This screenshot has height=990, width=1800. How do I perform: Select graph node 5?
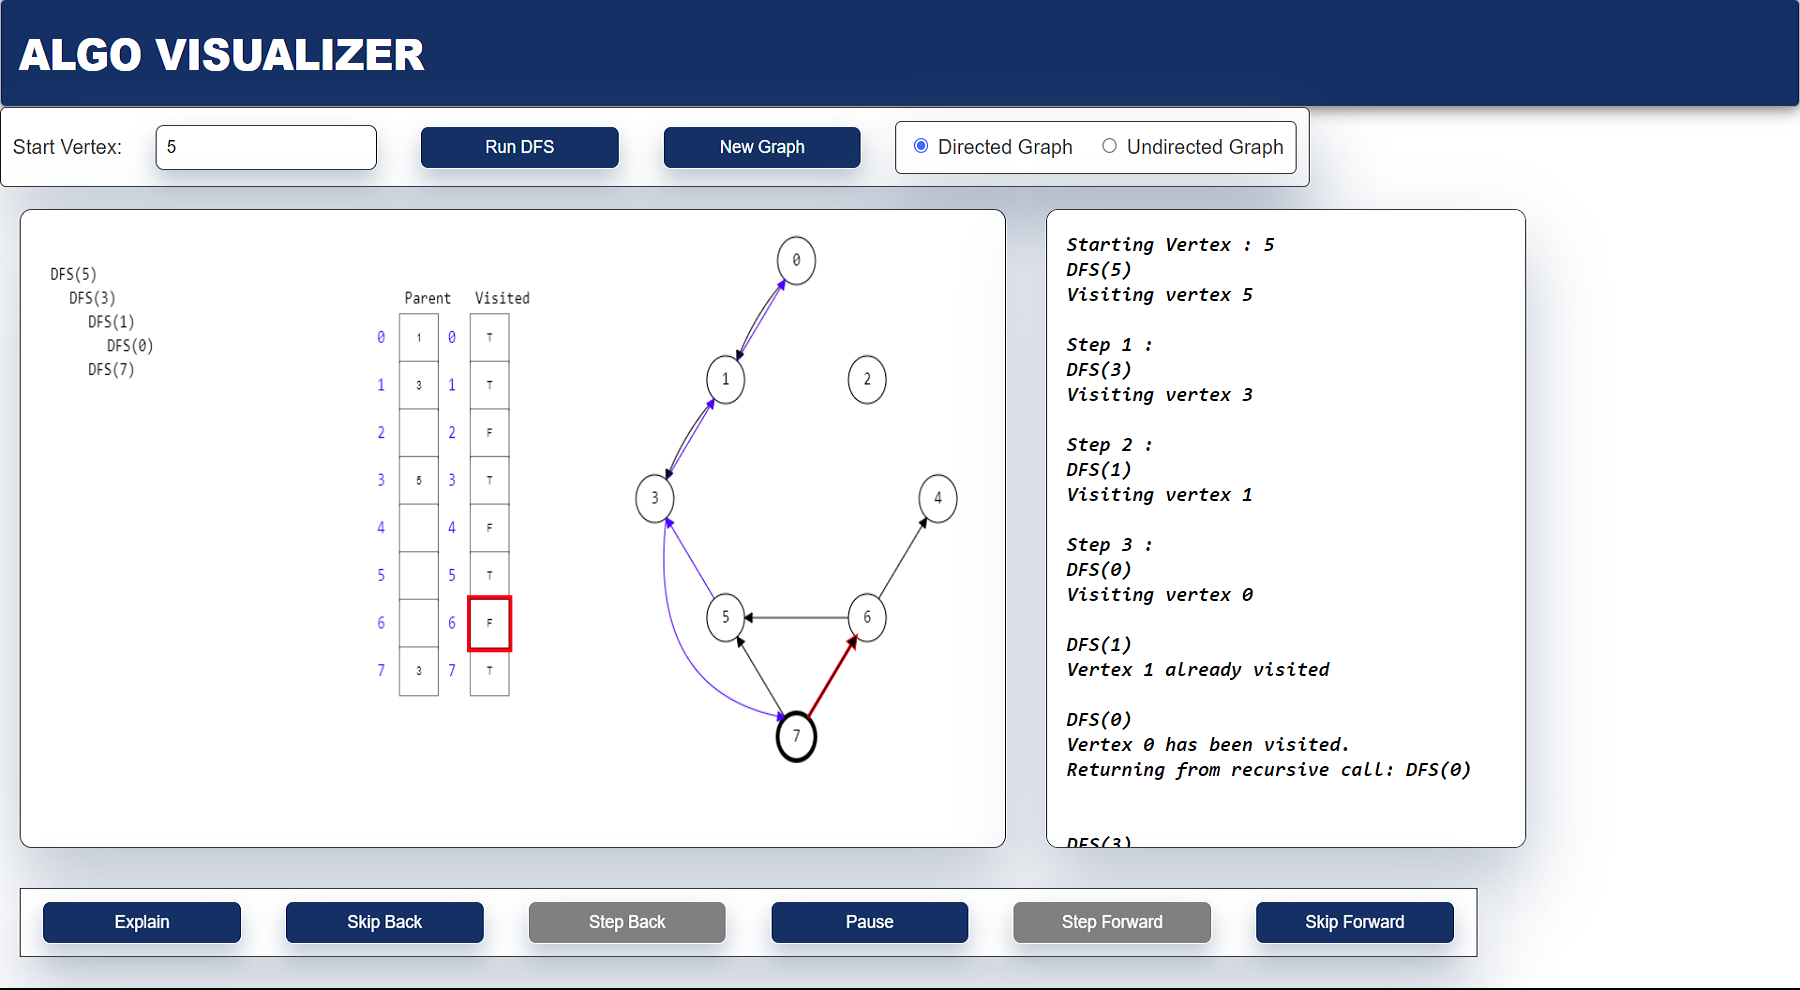click(725, 617)
